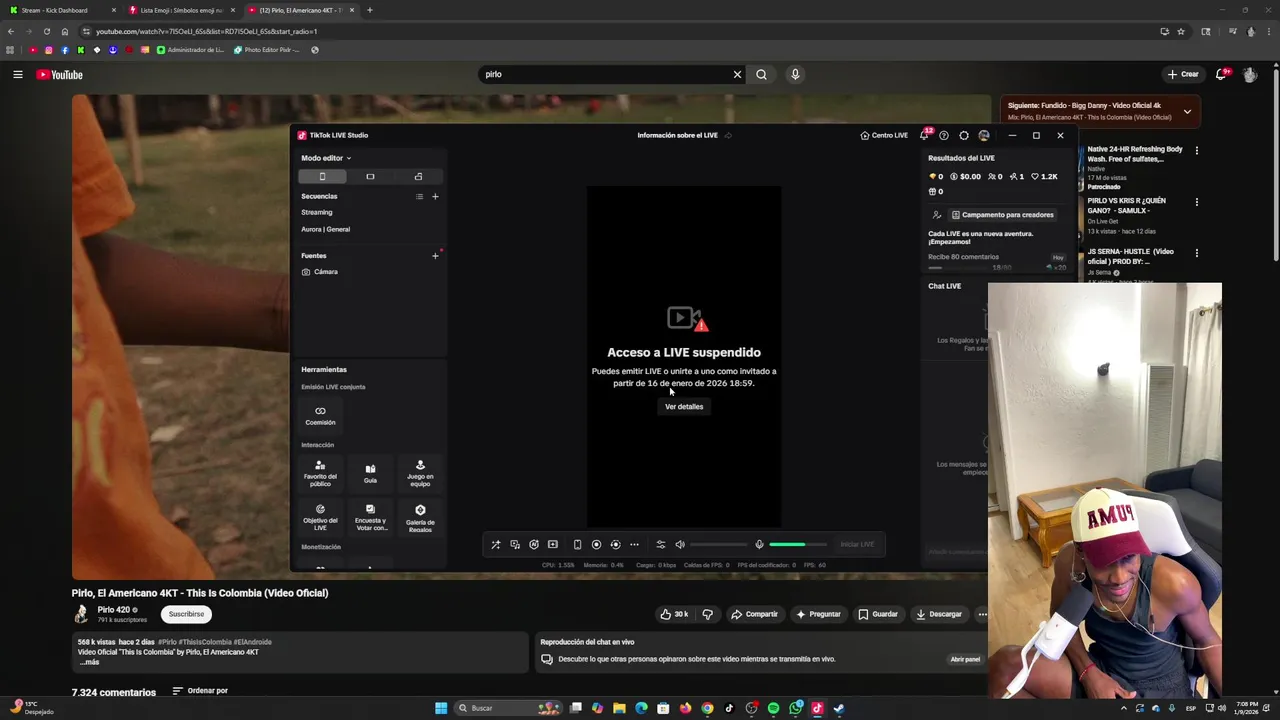1280x720 pixels.
Task: Open options for Native body wash ad
Action: pos(1197,151)
